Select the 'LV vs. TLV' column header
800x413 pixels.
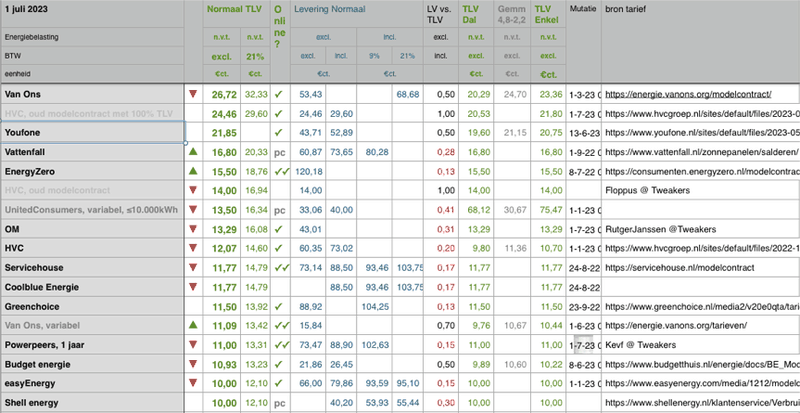pyautogui.click(x=441, y=14)
